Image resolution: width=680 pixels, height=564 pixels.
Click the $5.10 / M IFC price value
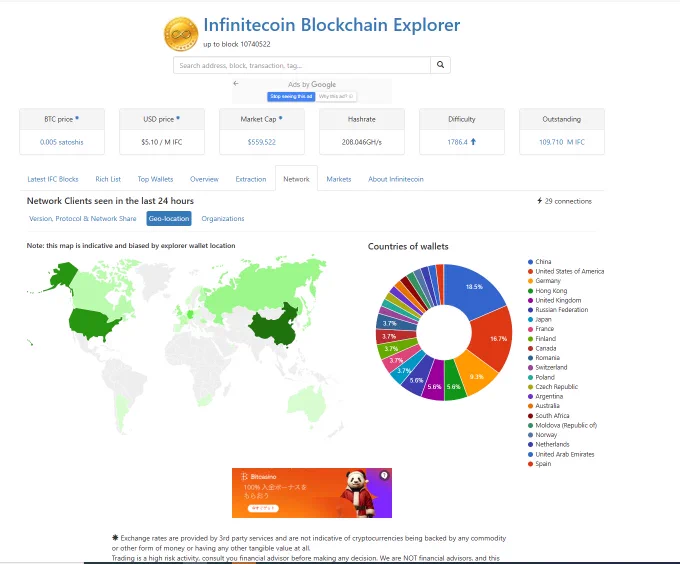coord(162,142)
